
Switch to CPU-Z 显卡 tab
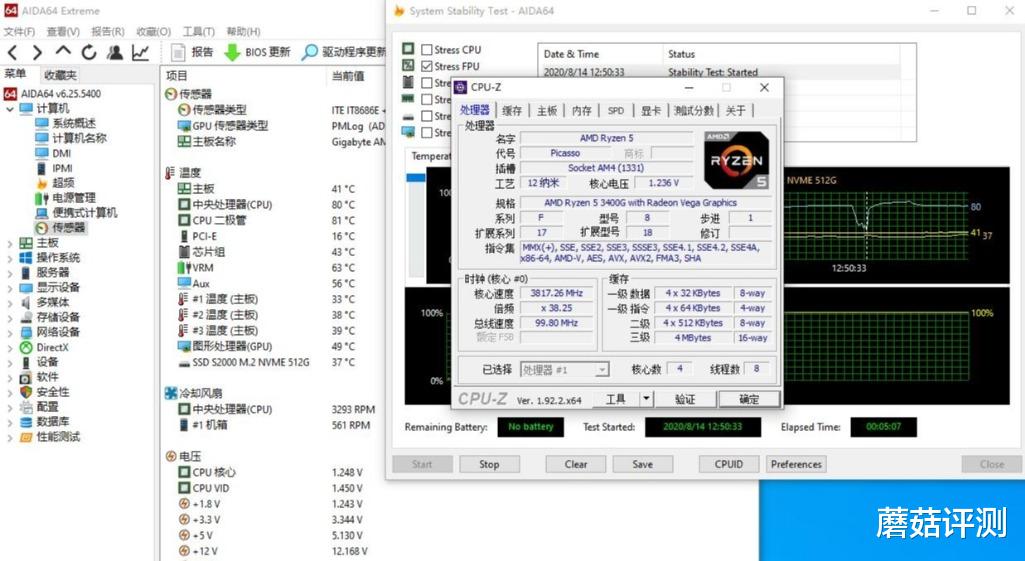pos(650,110)
